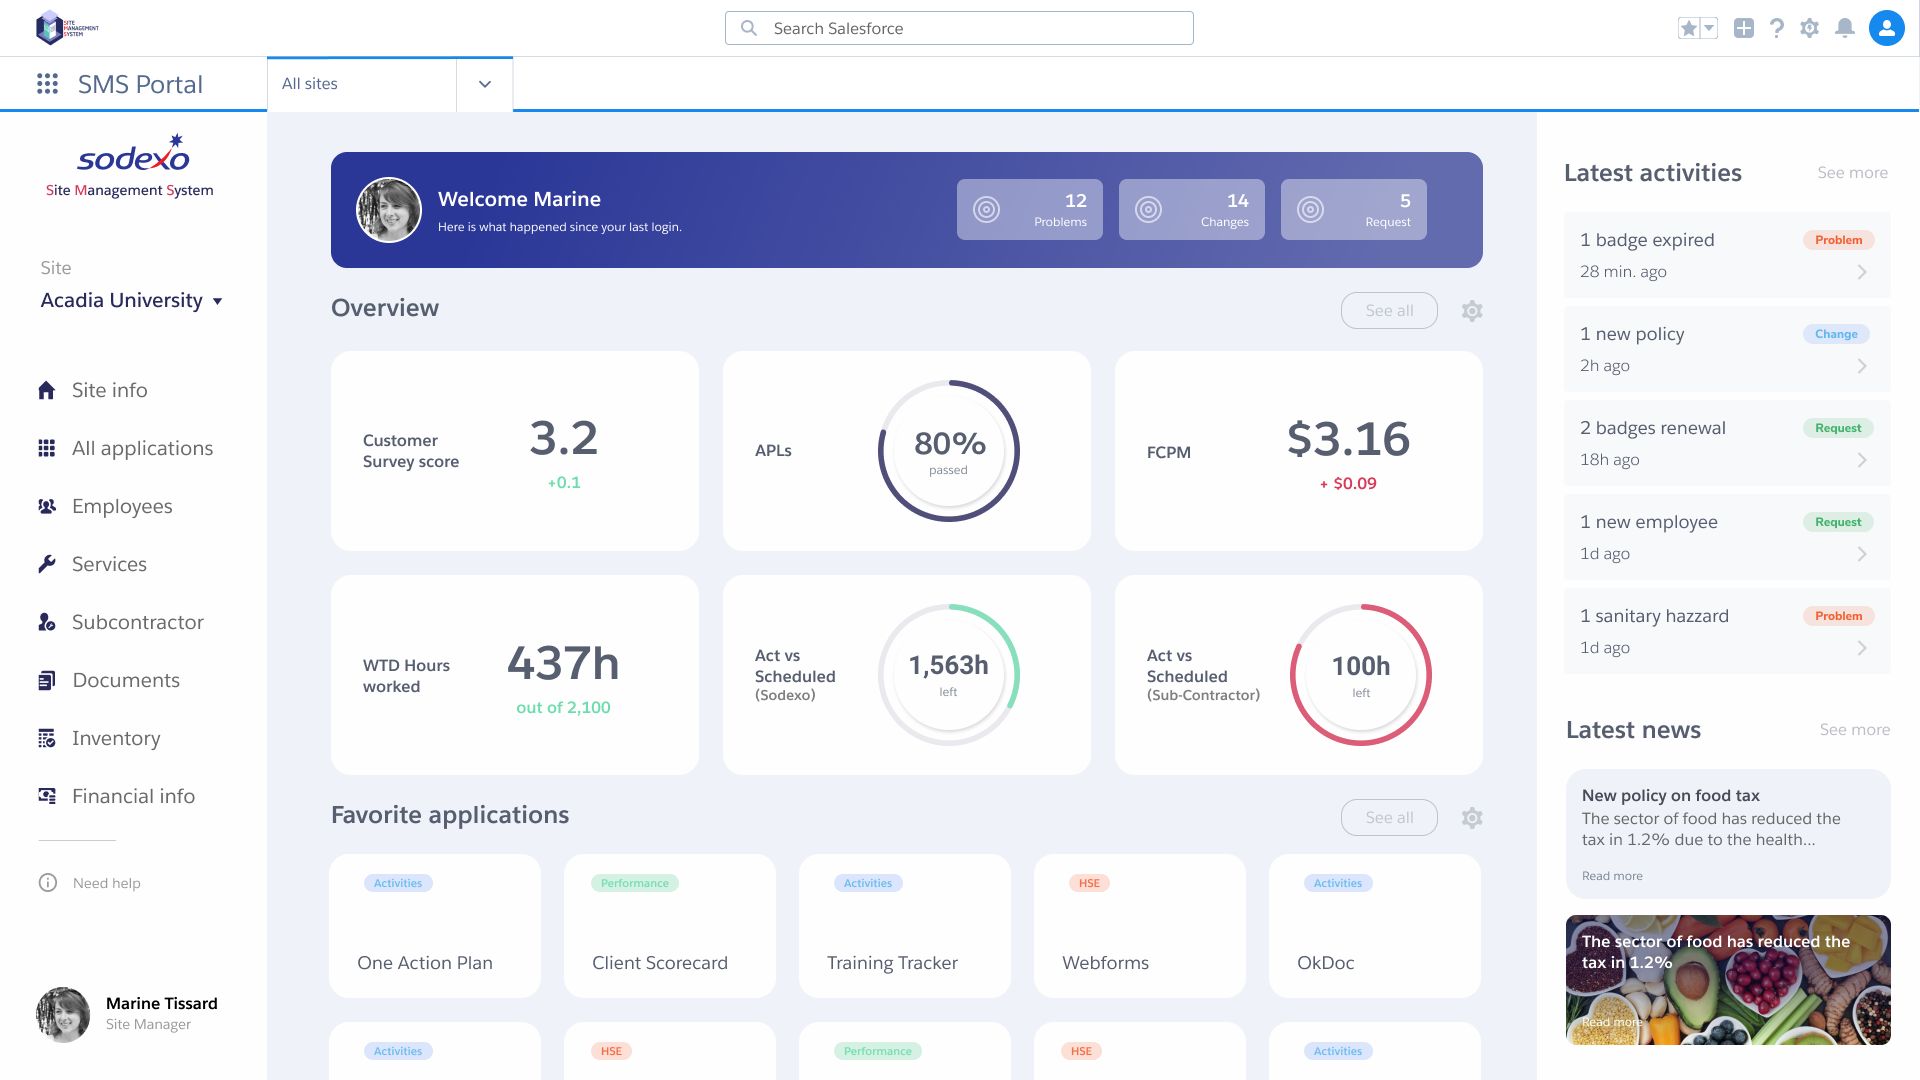Open Employees menu item
1920x1080 pixels.
tap(122, 506)
